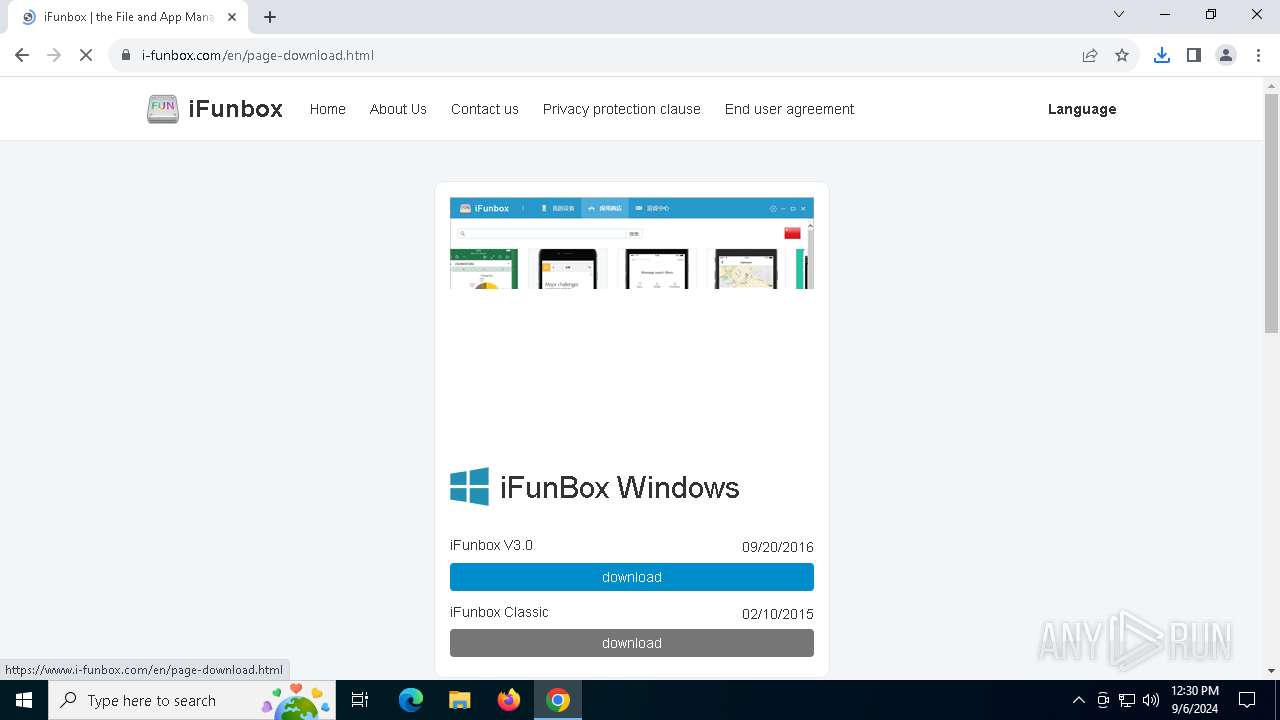Image resolution: width=1280 pixels, height=720 pixels.
Task: Open the Windows Start menu
Action: 24,700
